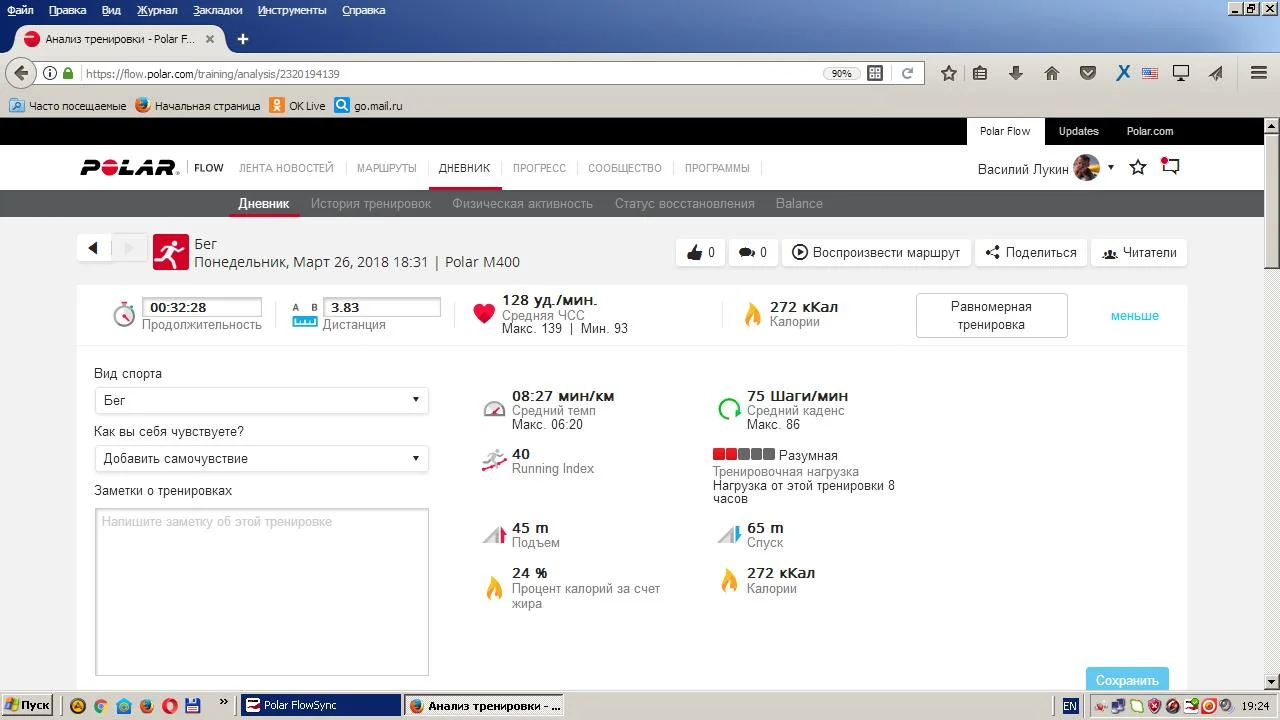Open the Balance sub-tab
Viewport: 1280px width, 720px height.
(799, 203)
